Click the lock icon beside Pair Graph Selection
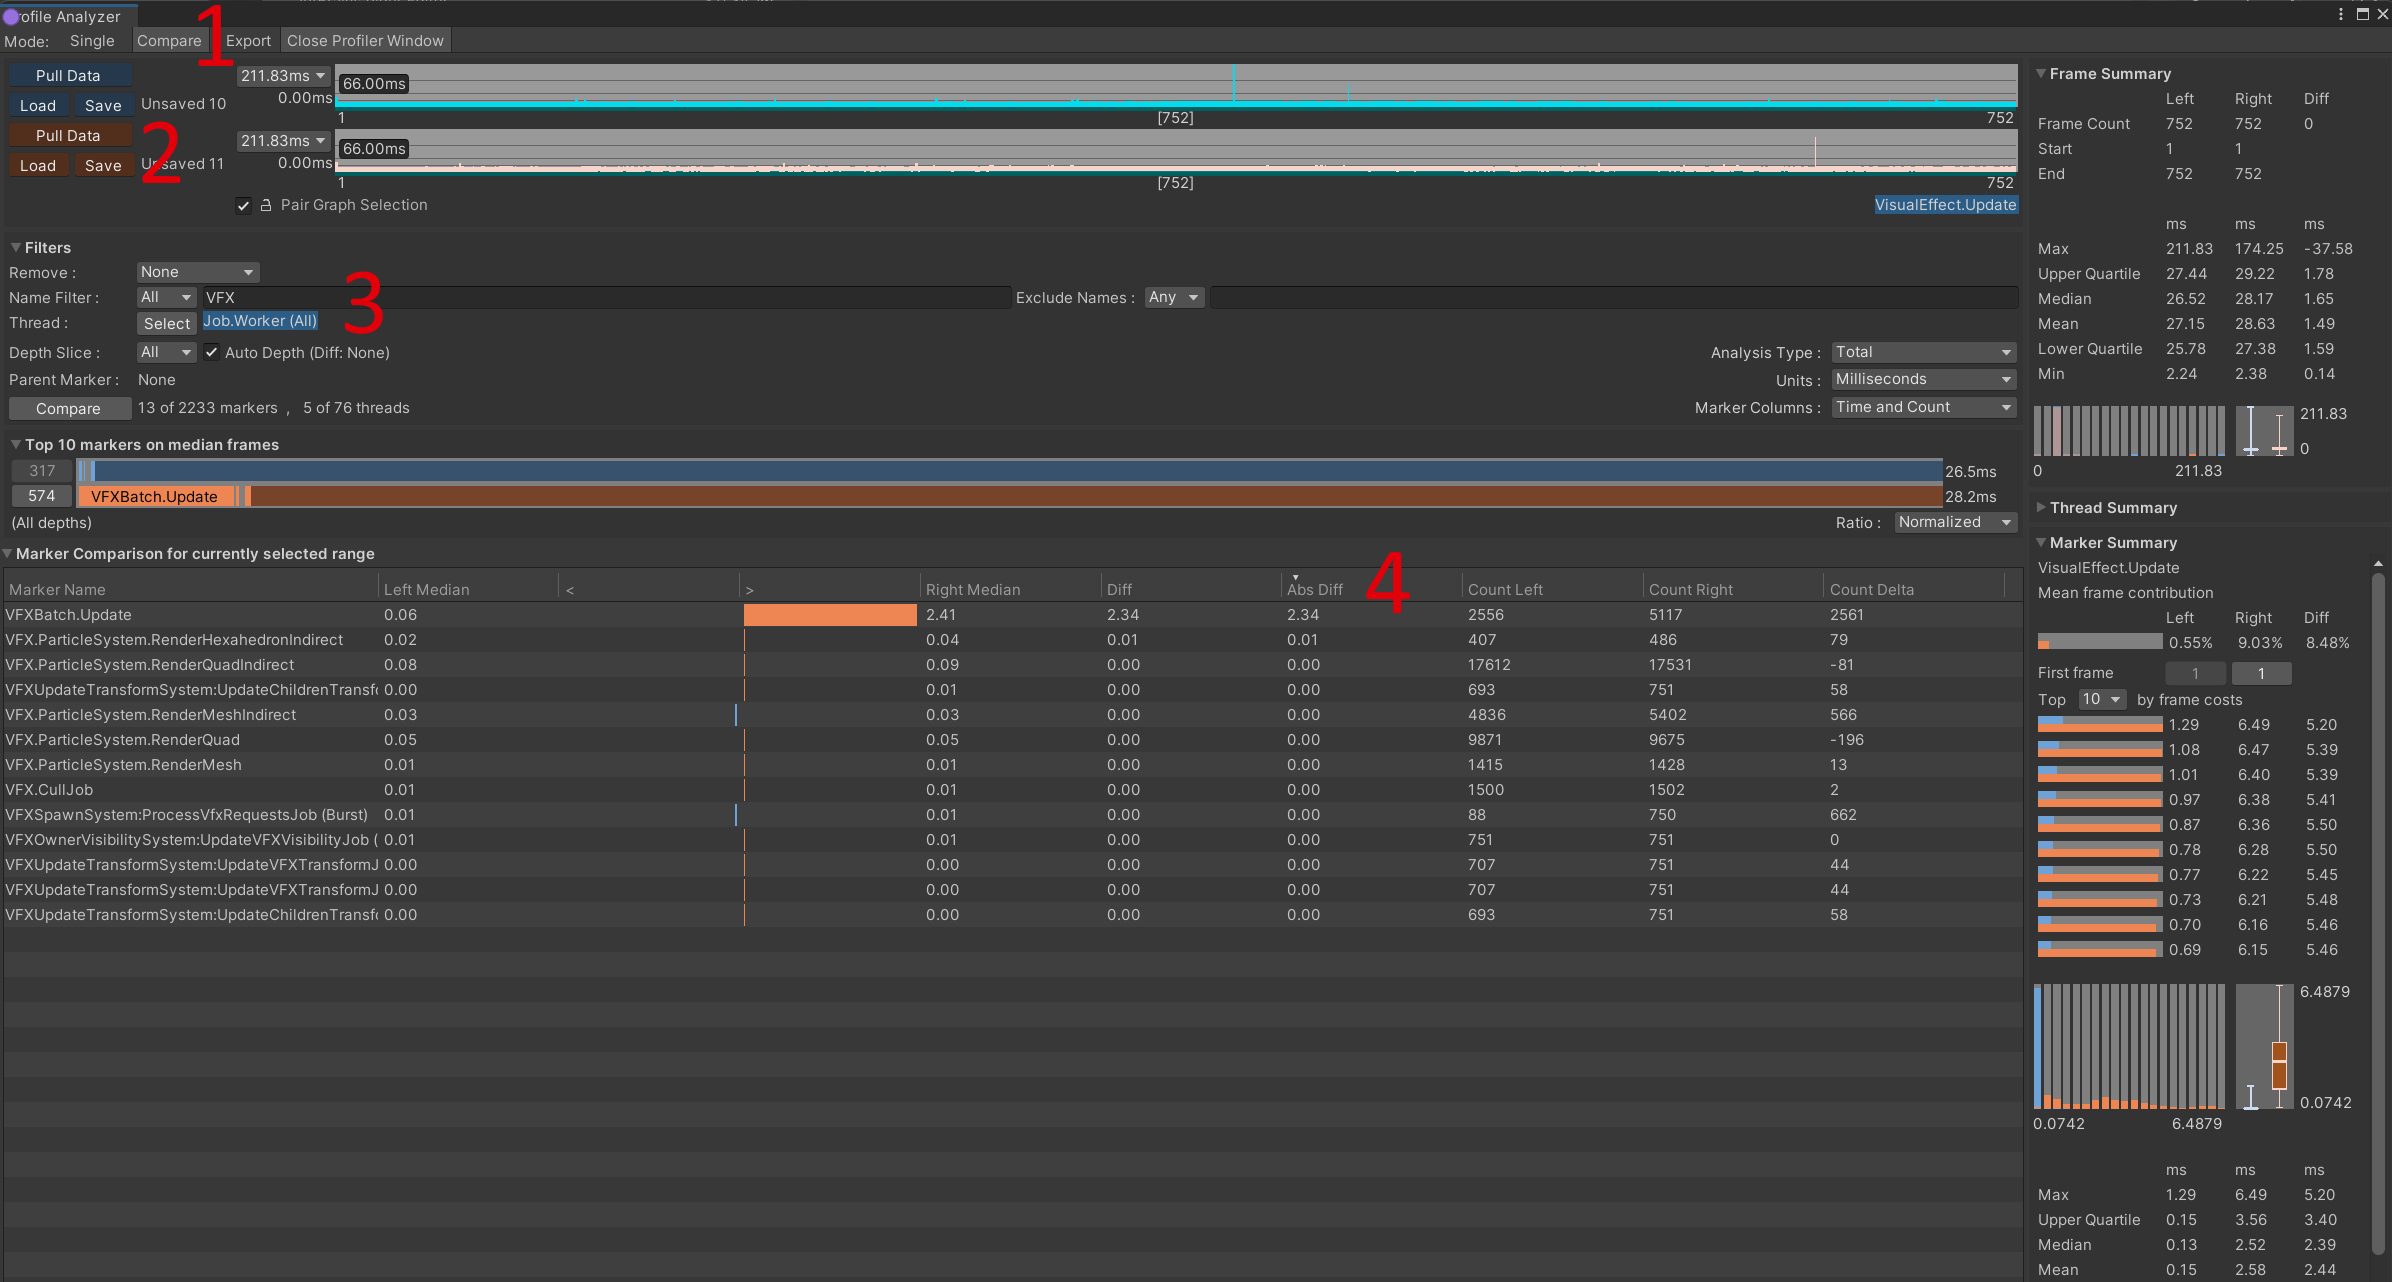 click(x=266, y=205)
